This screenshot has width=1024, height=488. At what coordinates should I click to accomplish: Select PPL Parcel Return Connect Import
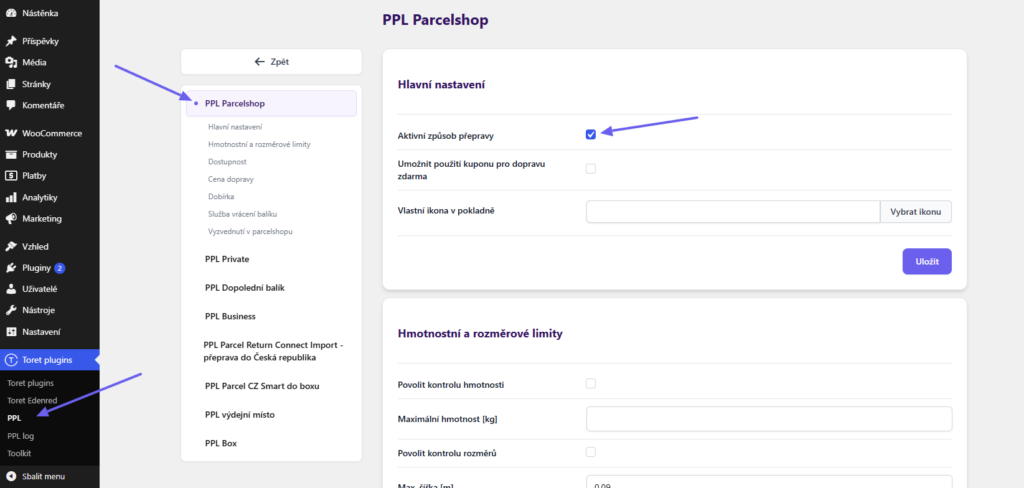coord(271,351)
